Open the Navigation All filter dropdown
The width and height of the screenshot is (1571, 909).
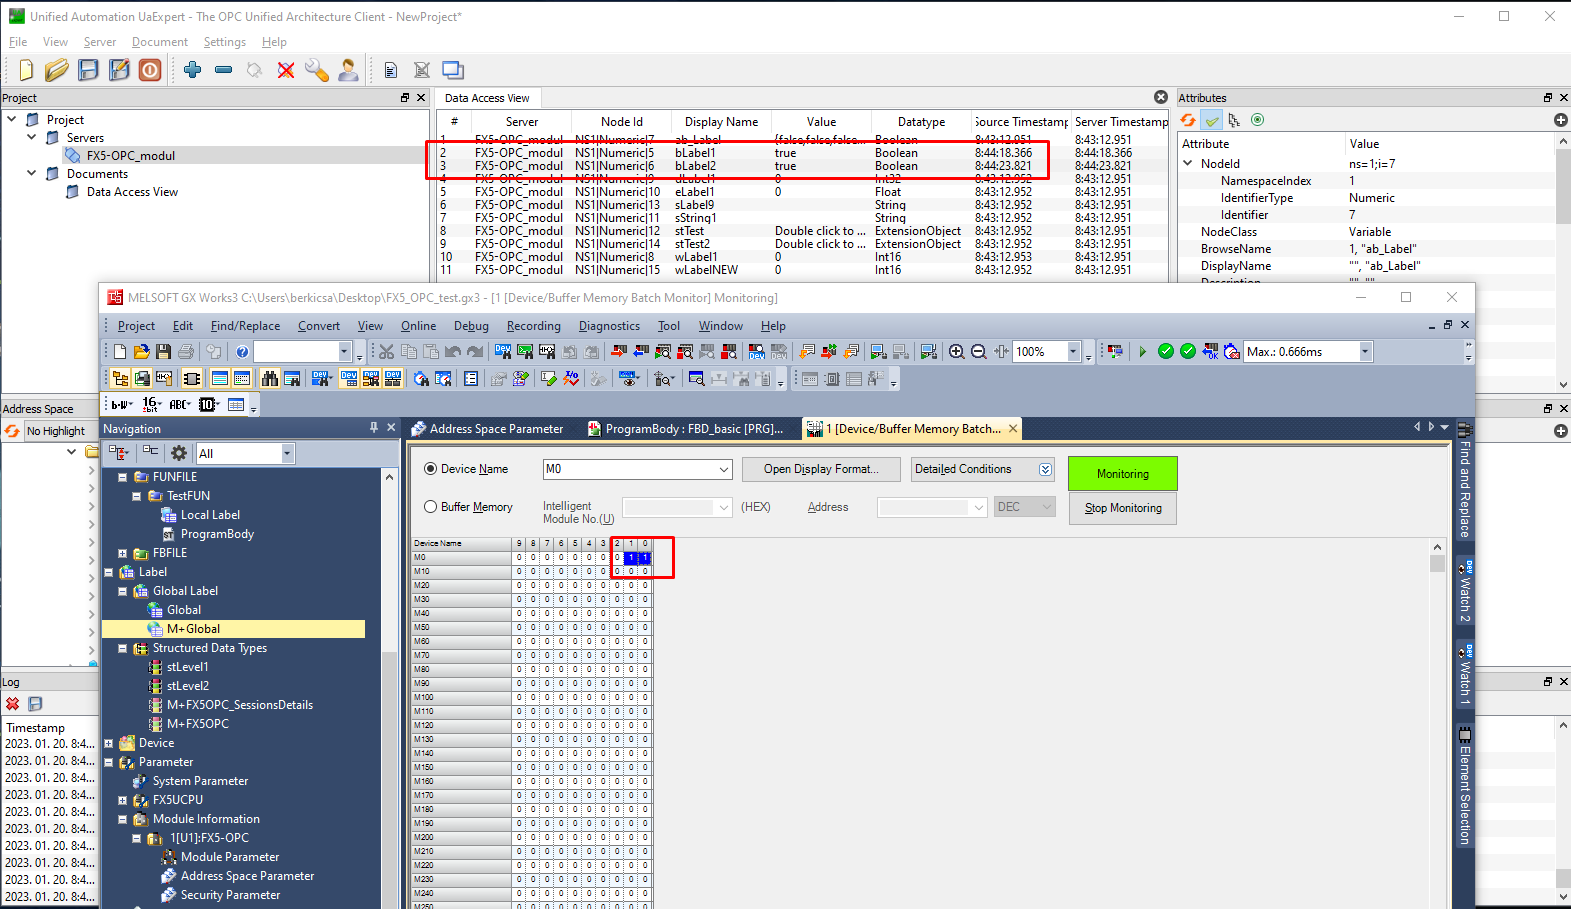pos(287,453)
